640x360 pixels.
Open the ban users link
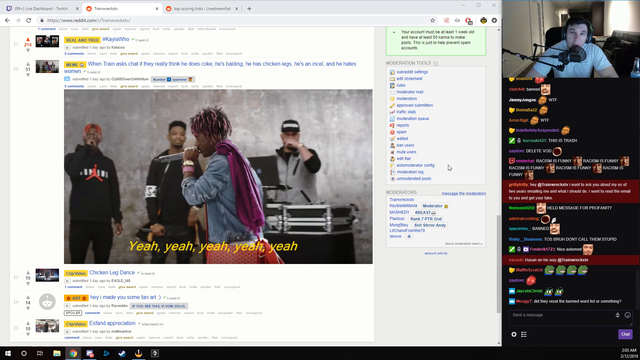click(405, 145)
